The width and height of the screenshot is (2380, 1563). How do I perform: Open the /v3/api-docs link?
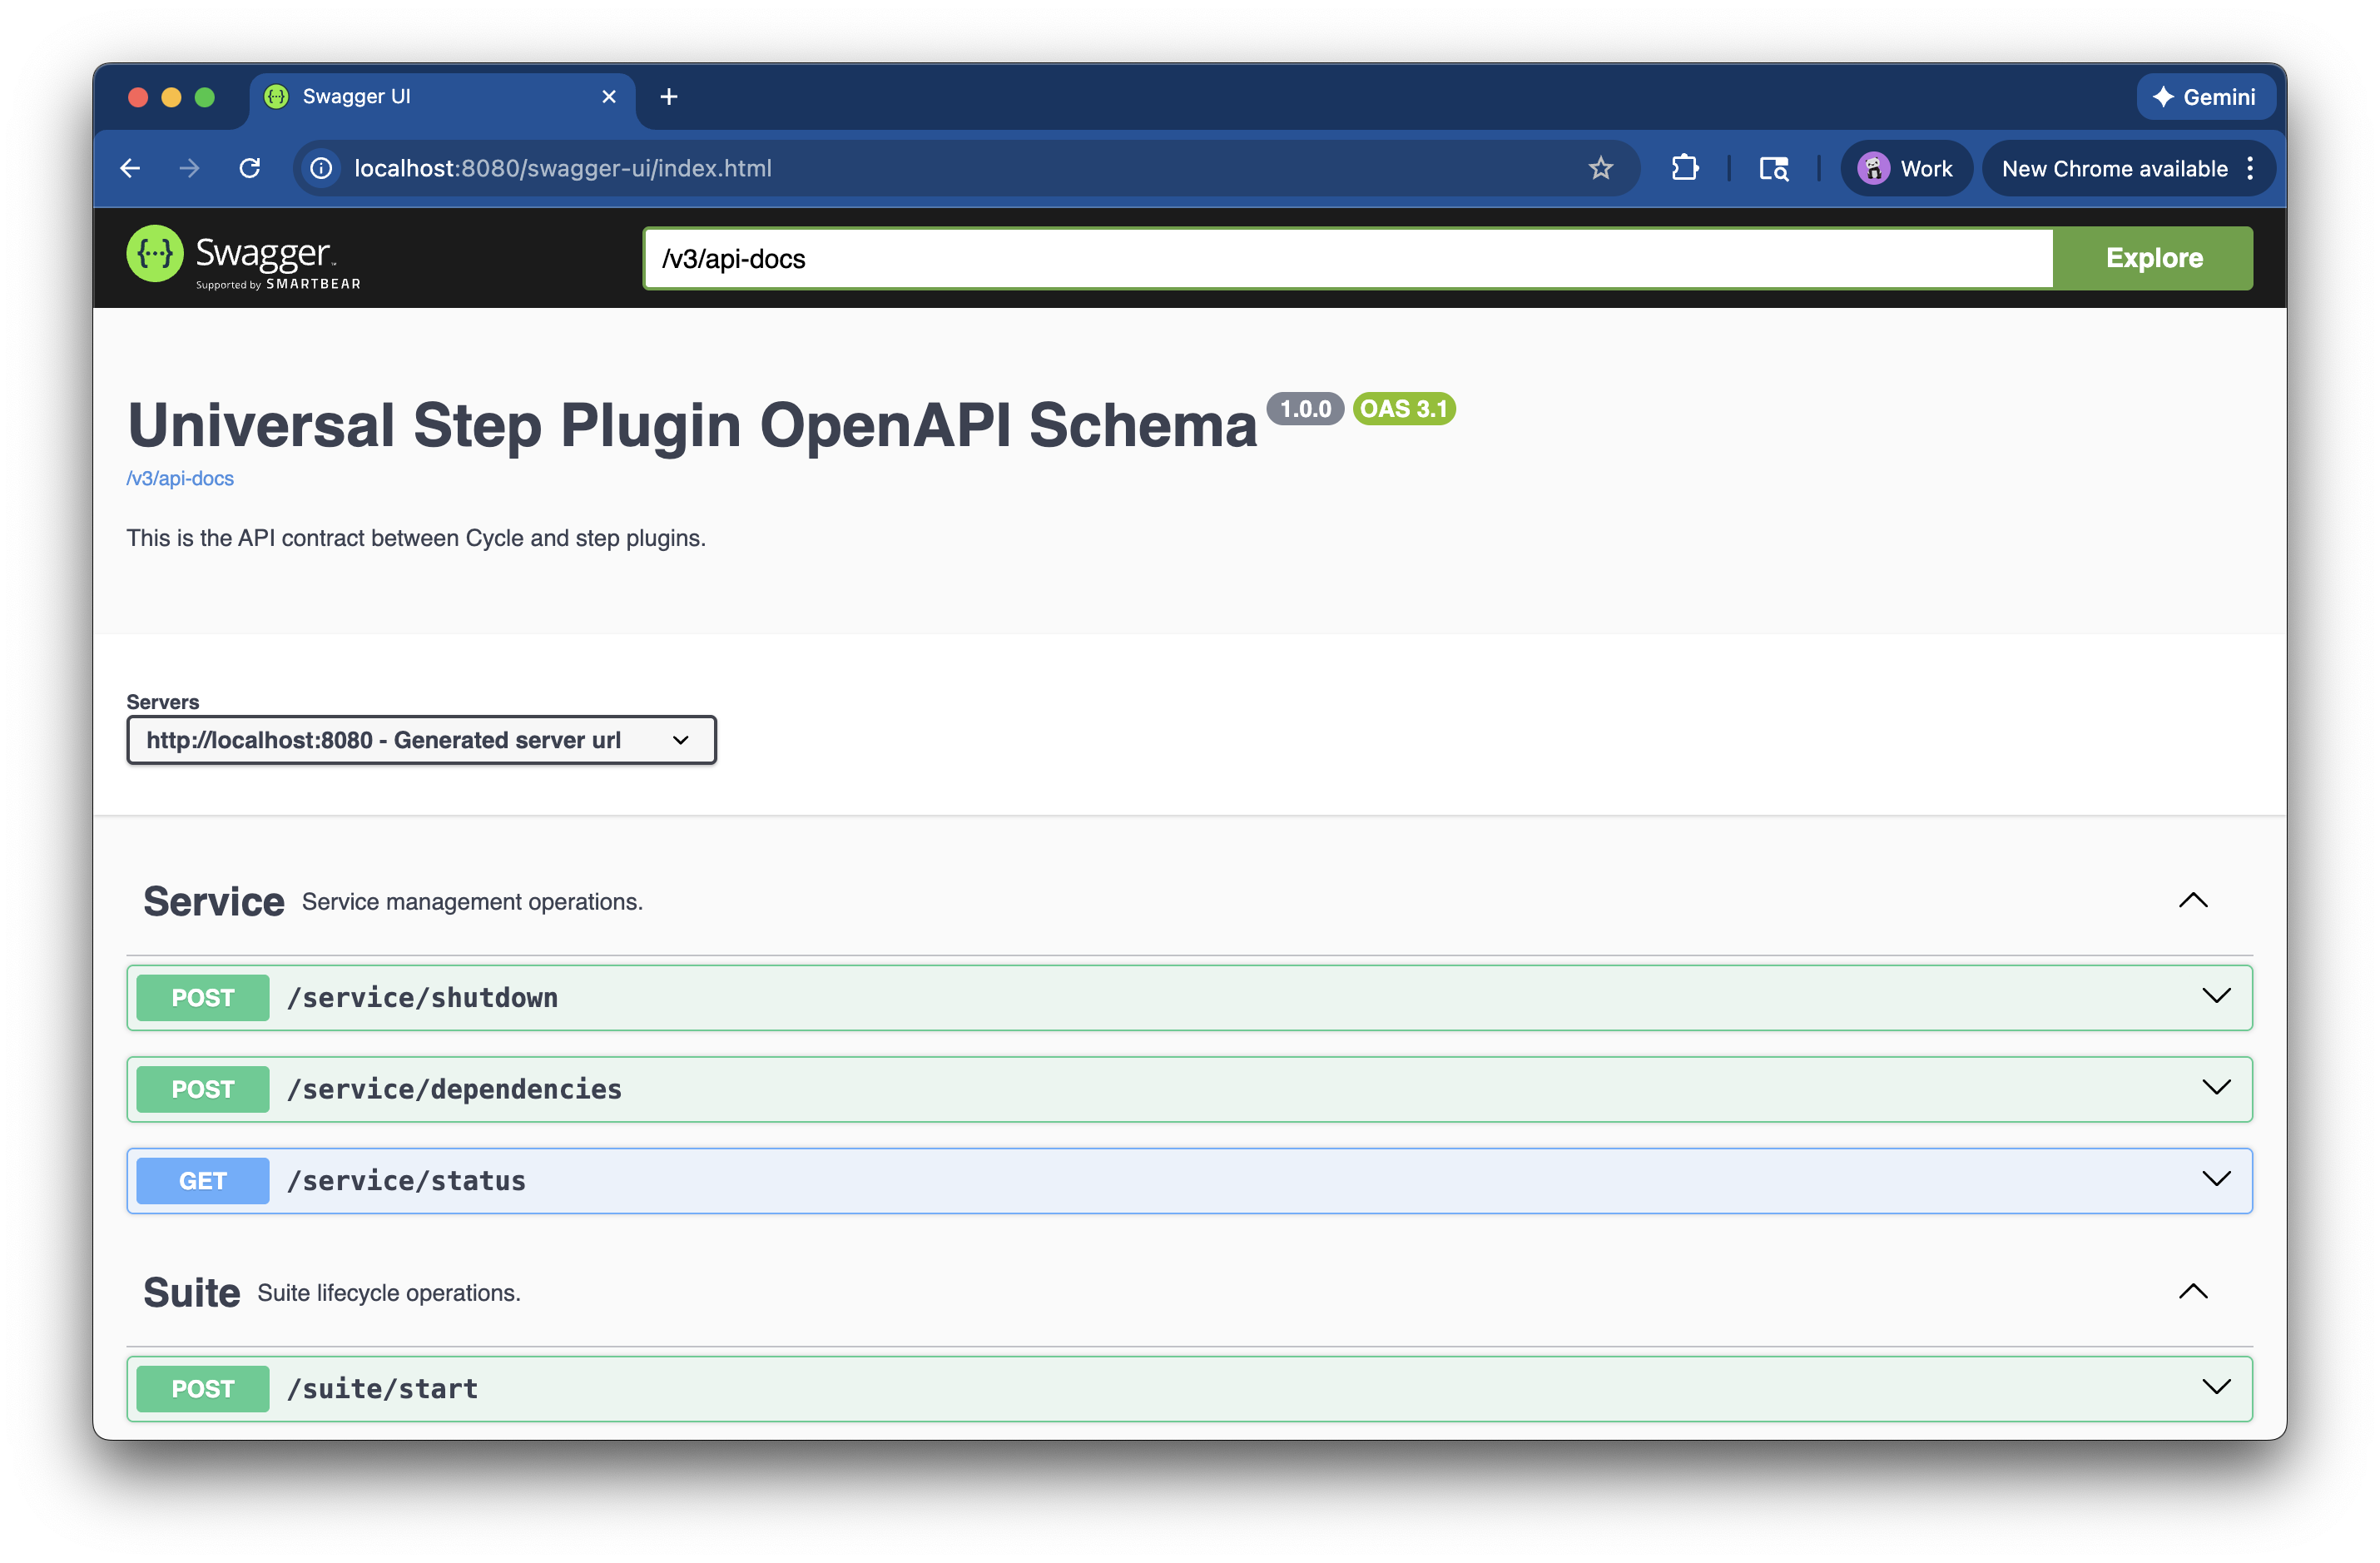tap(180, 478)
